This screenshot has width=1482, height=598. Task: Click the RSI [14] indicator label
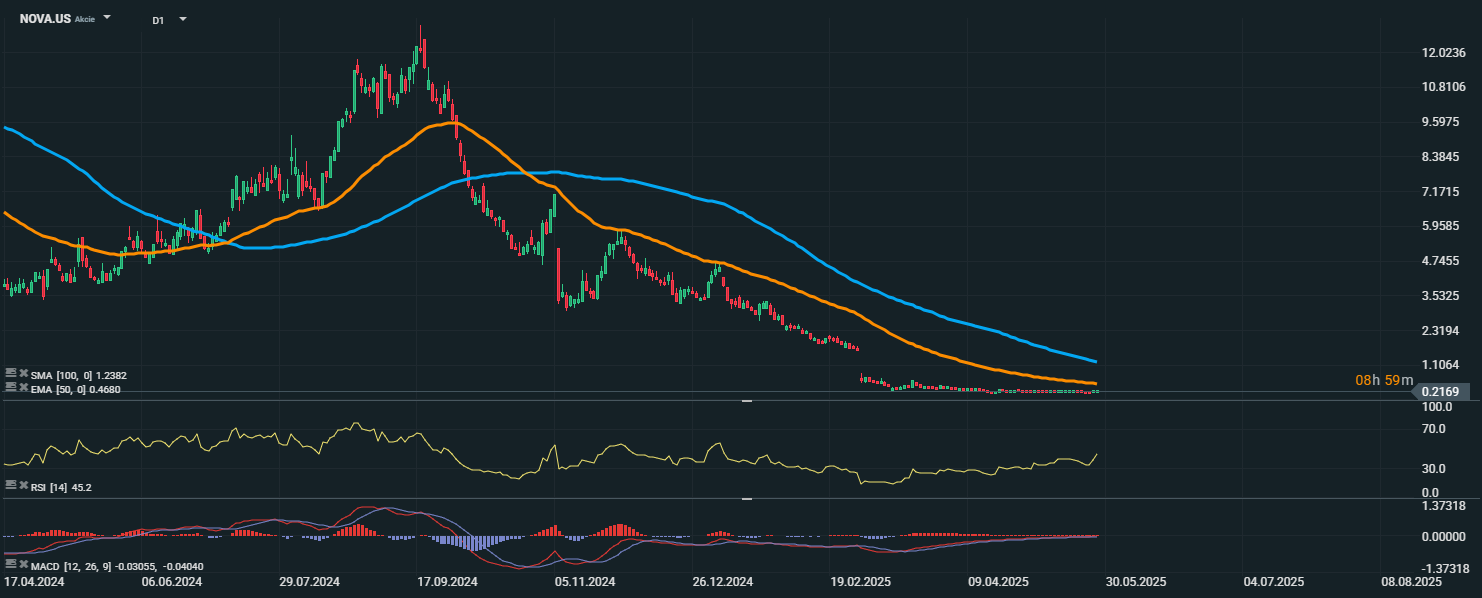point(50,486)
